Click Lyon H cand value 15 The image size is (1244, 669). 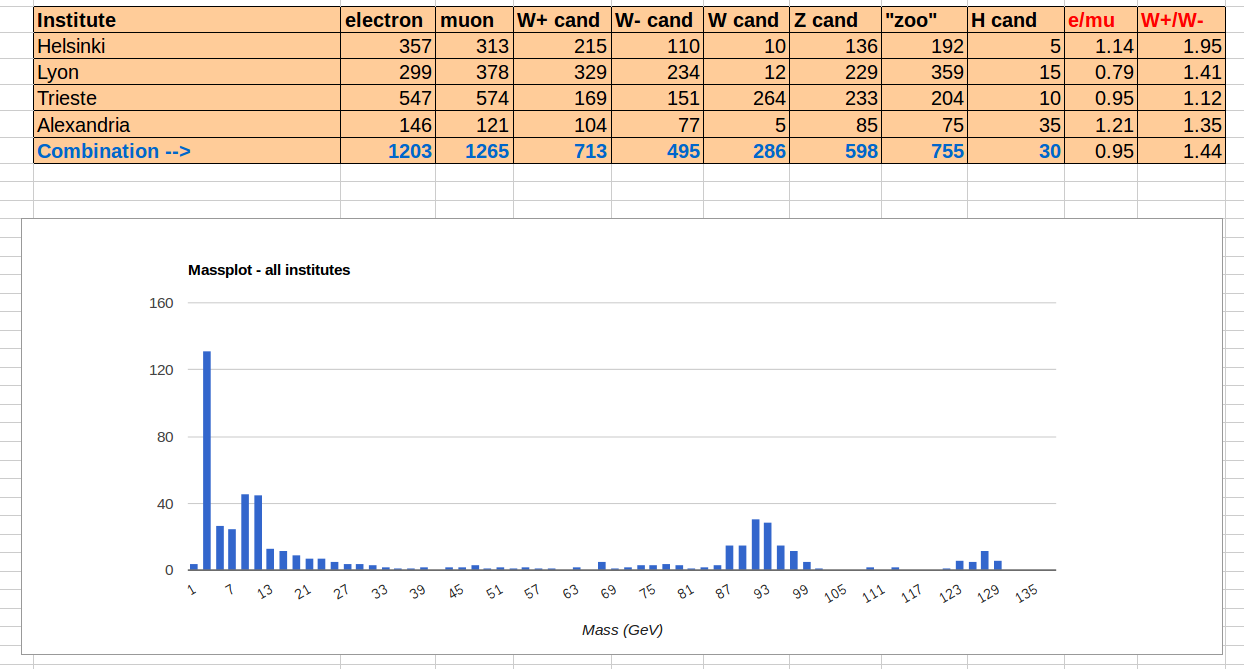[x=1016, y=72]
